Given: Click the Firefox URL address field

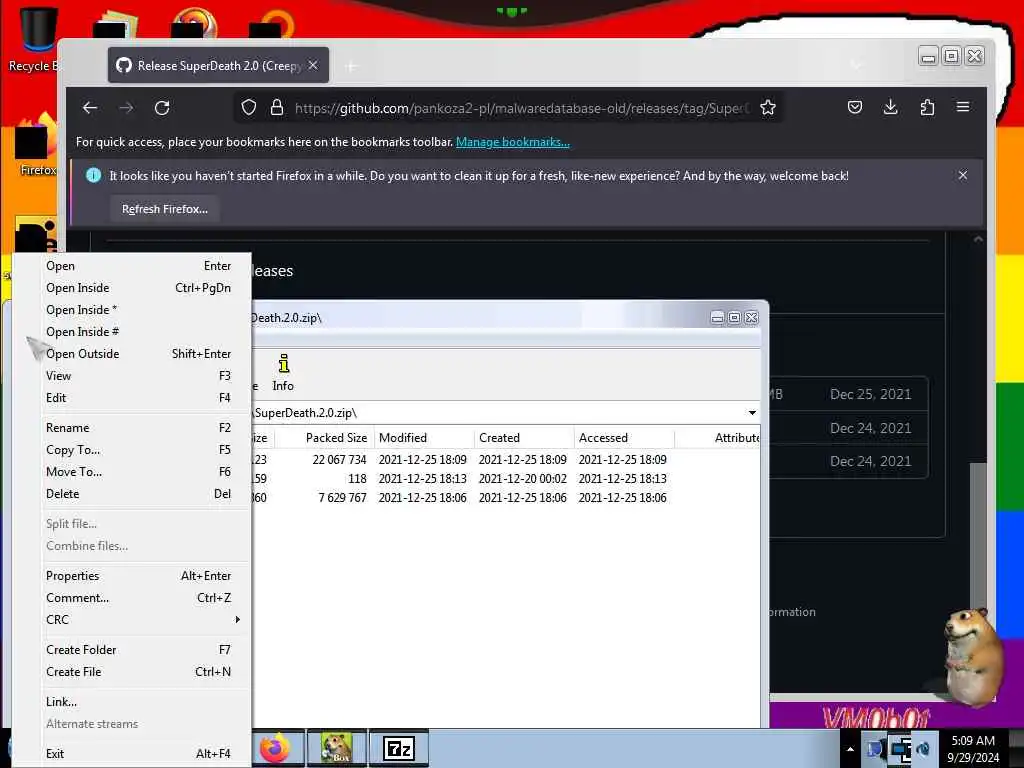Looking at the screenshot, I should click(522, 108).
